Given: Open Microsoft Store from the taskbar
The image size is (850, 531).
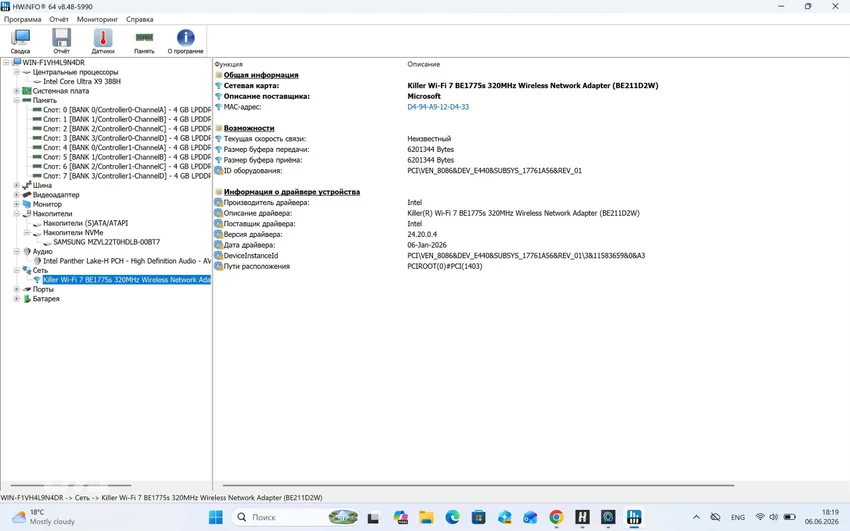Looking at the screenshot, I should (478, 517).
